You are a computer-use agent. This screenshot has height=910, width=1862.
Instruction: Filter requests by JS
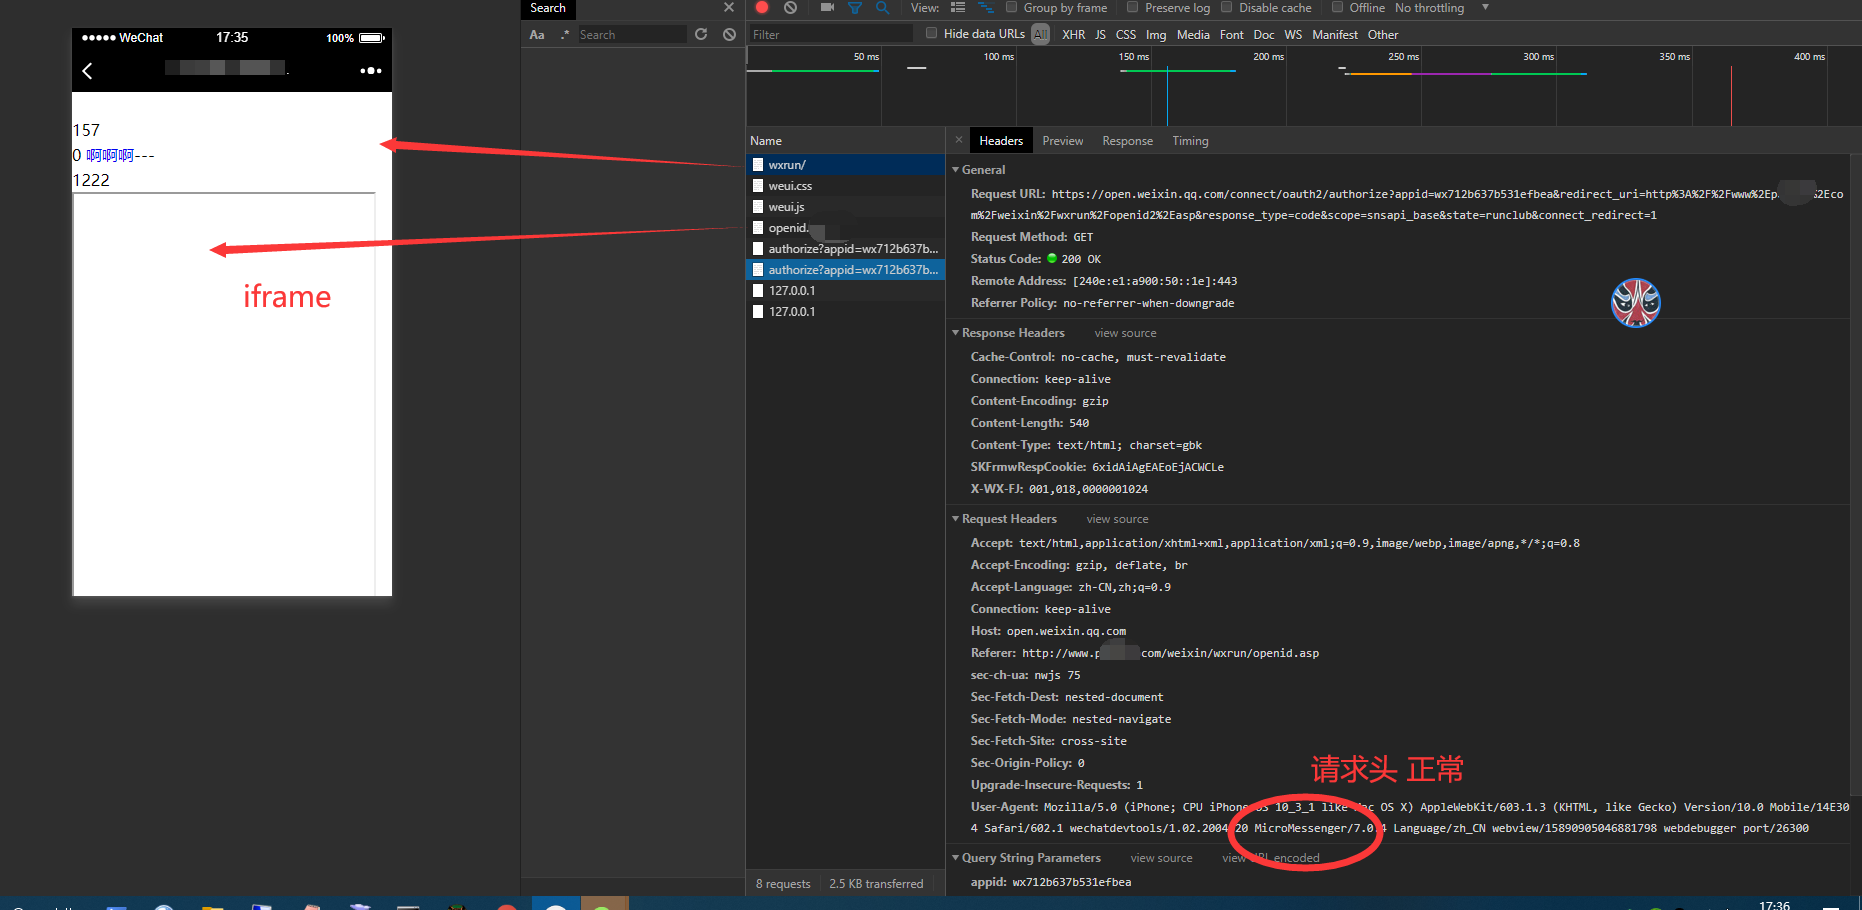pyautogui.click(x=1100, y=34)
